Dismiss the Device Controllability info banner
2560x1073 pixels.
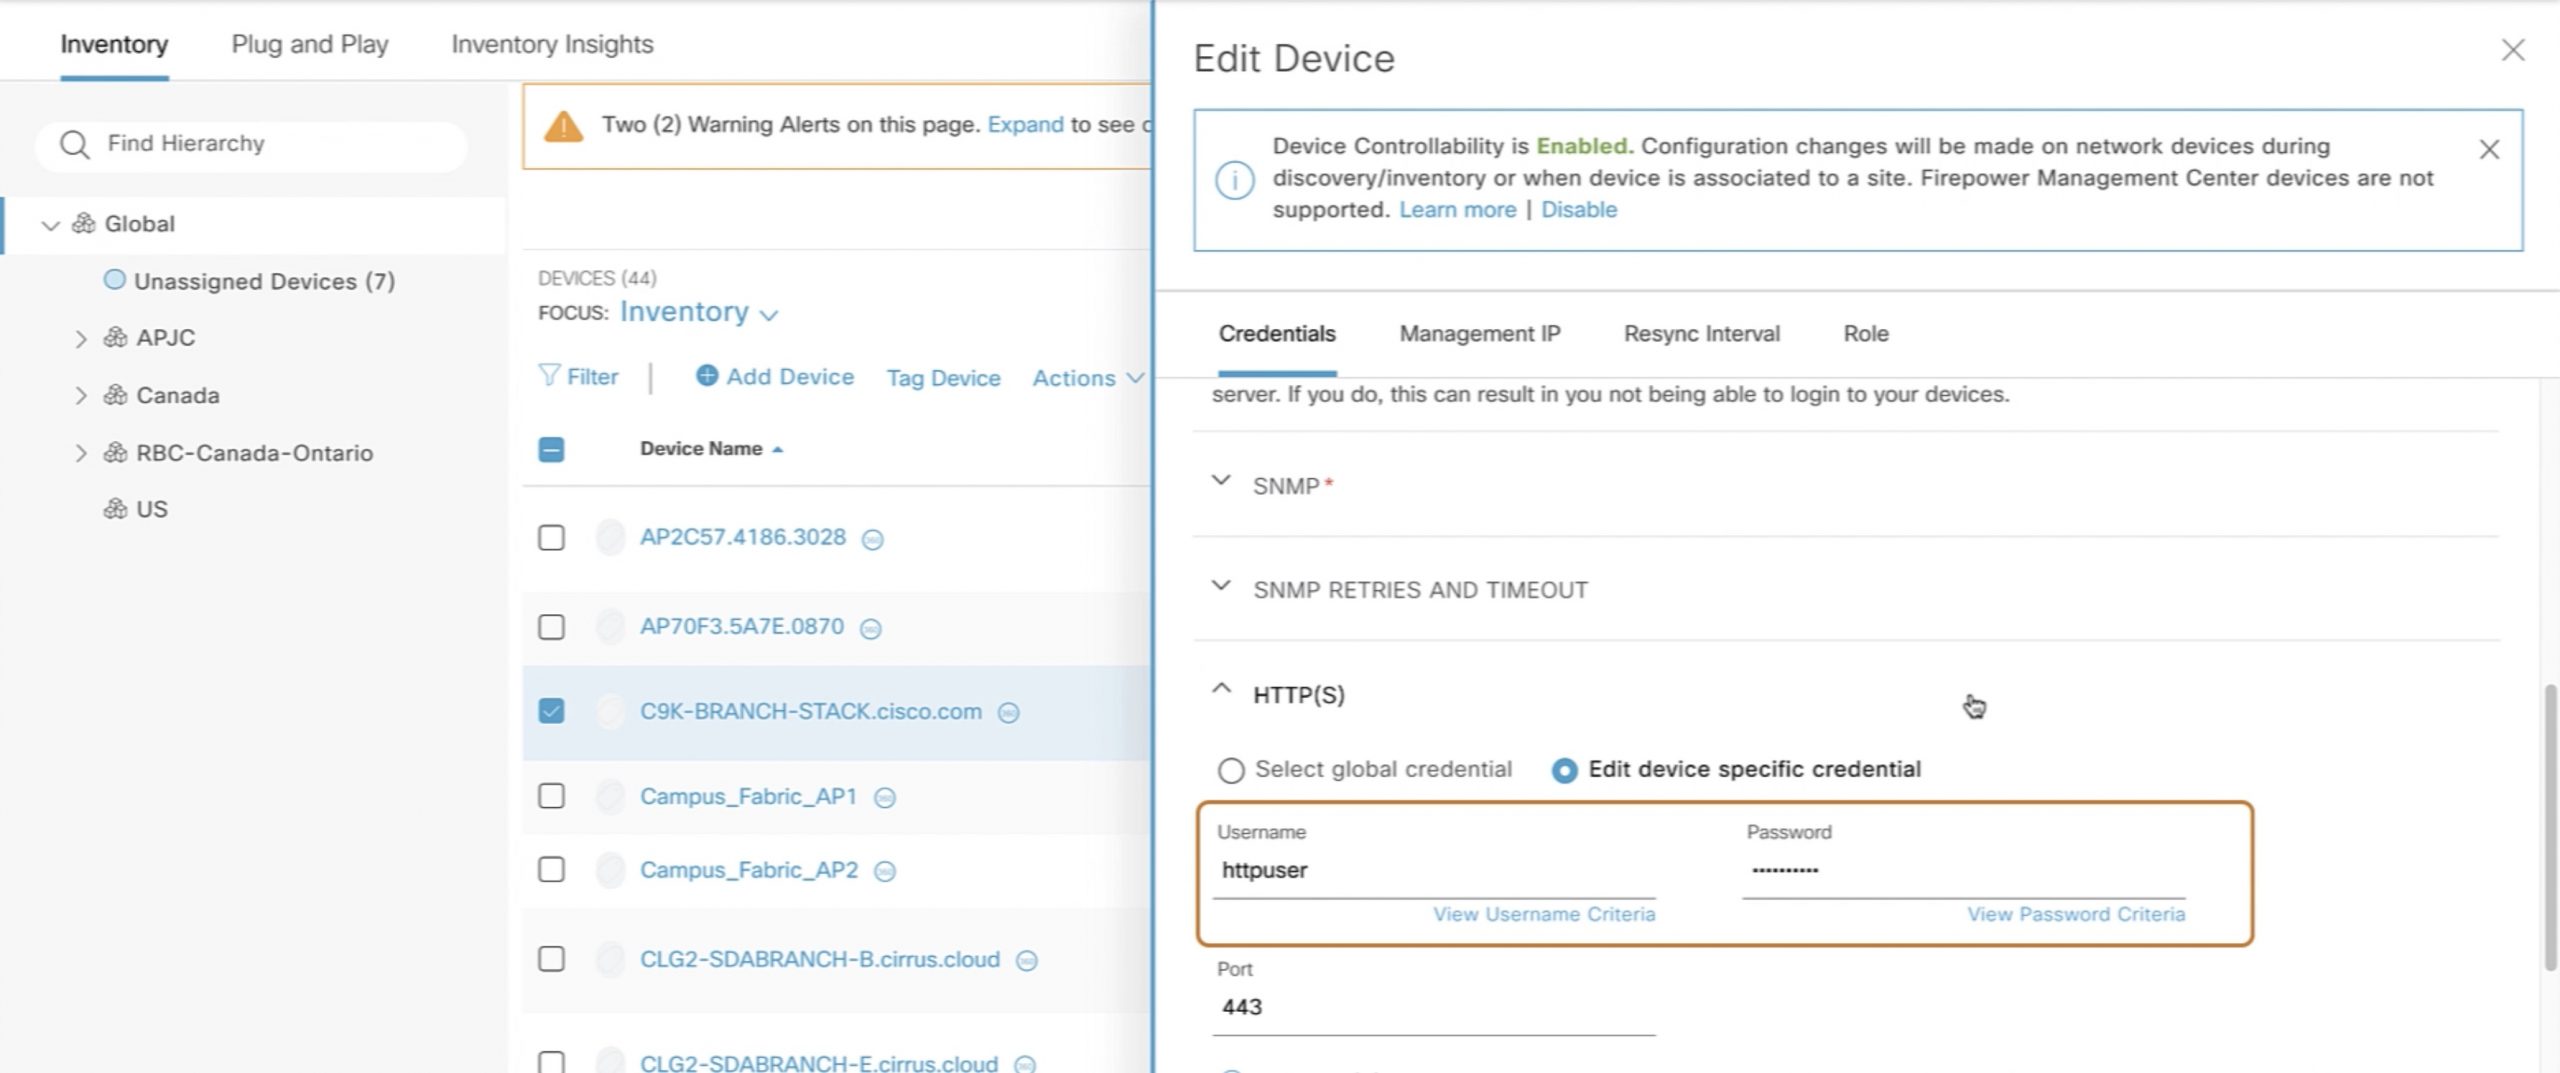(x=2489, y=150)
